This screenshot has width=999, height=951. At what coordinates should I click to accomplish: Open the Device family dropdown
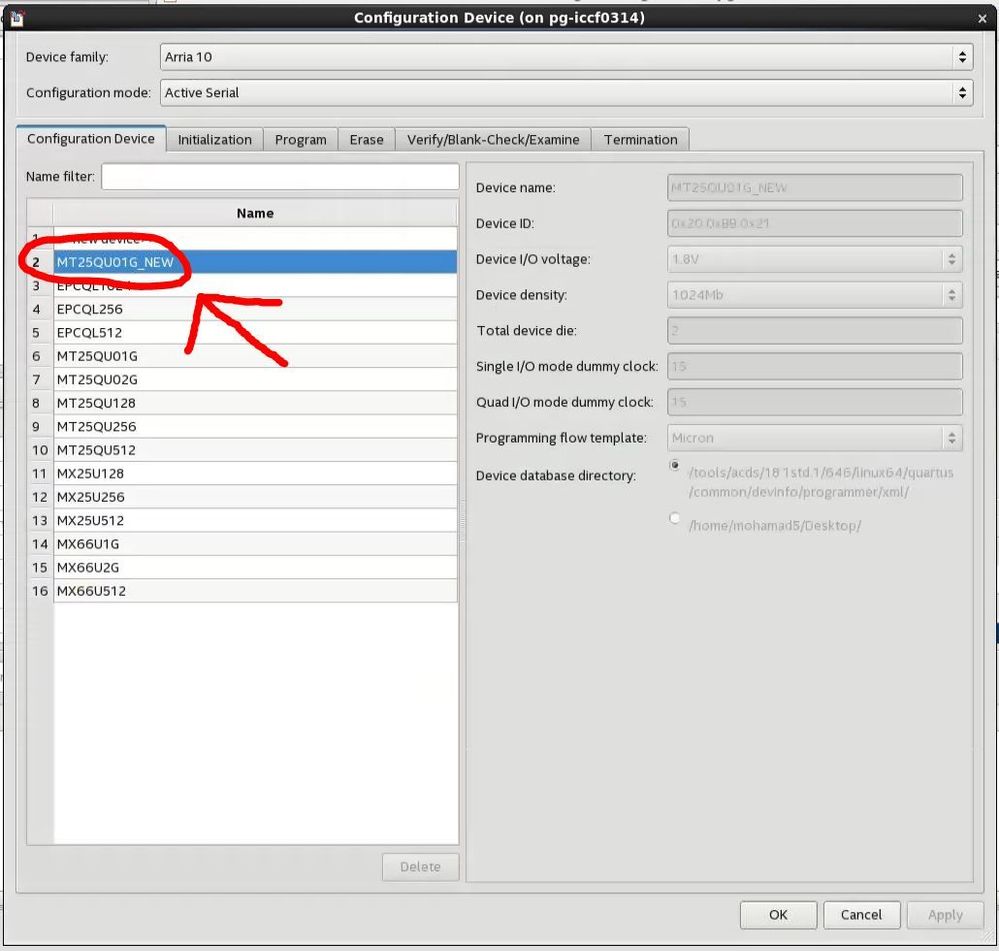(x=566, y=57)
